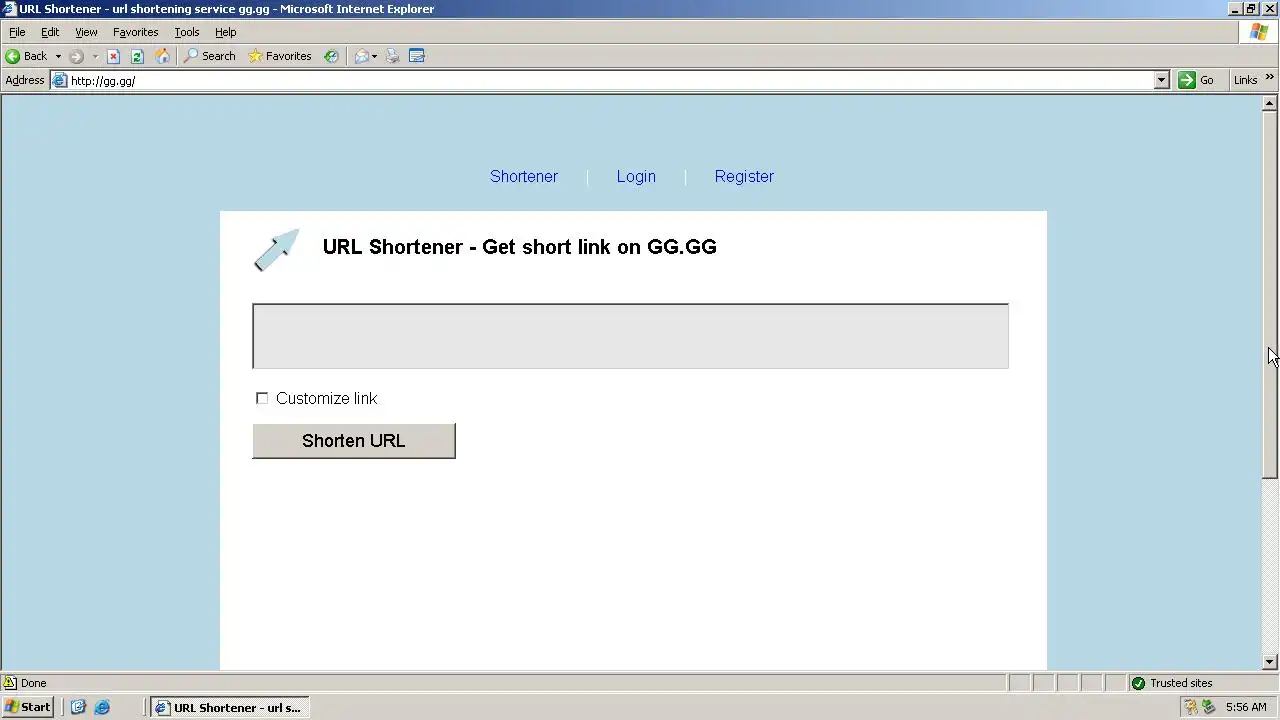This screenshot has height=720, width=1280.
Task: Open the Start menu
Action: (28, 707)
